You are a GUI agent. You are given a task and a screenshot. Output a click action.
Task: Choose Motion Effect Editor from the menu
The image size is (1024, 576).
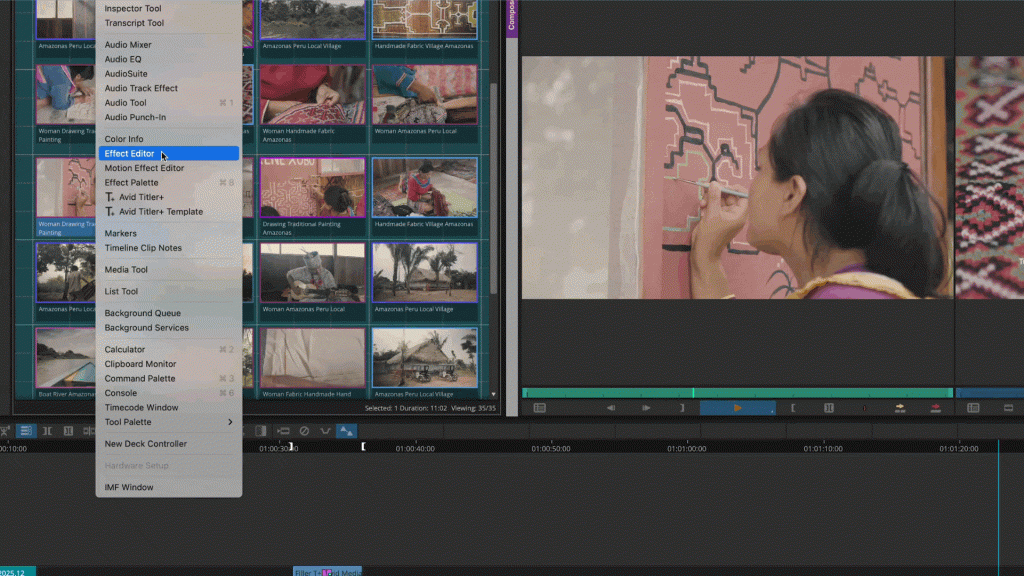144,168
